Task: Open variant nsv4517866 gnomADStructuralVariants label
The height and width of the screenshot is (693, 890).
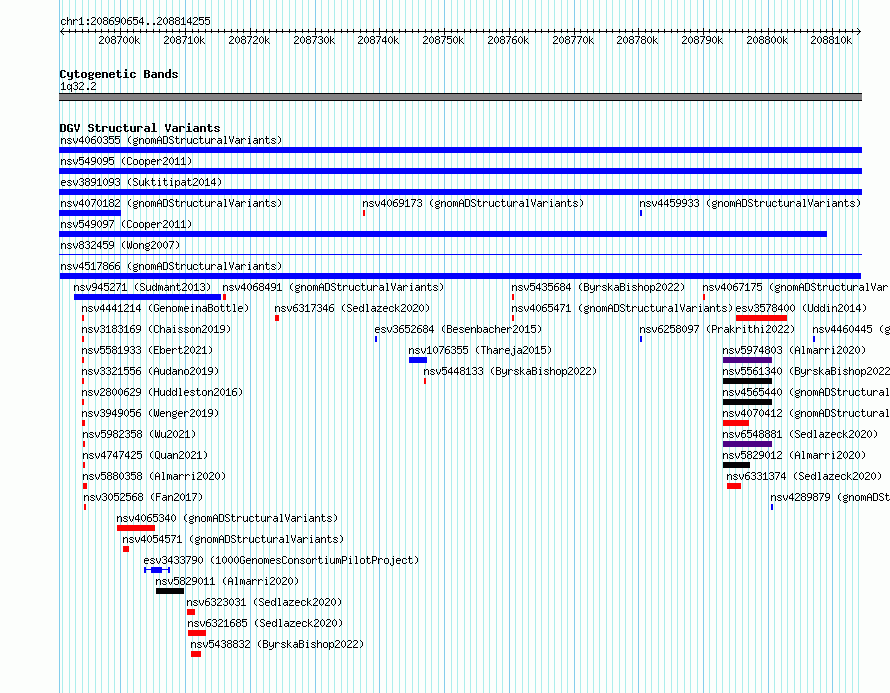Action: tap(171, 266)
